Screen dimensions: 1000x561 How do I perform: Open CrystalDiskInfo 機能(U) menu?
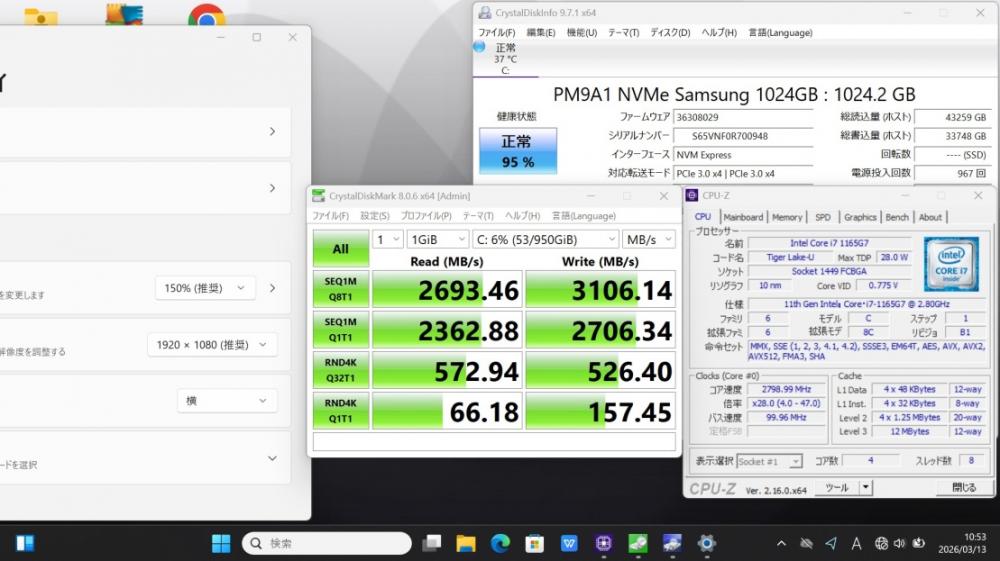pyautogui.click(x=582, y=33)
